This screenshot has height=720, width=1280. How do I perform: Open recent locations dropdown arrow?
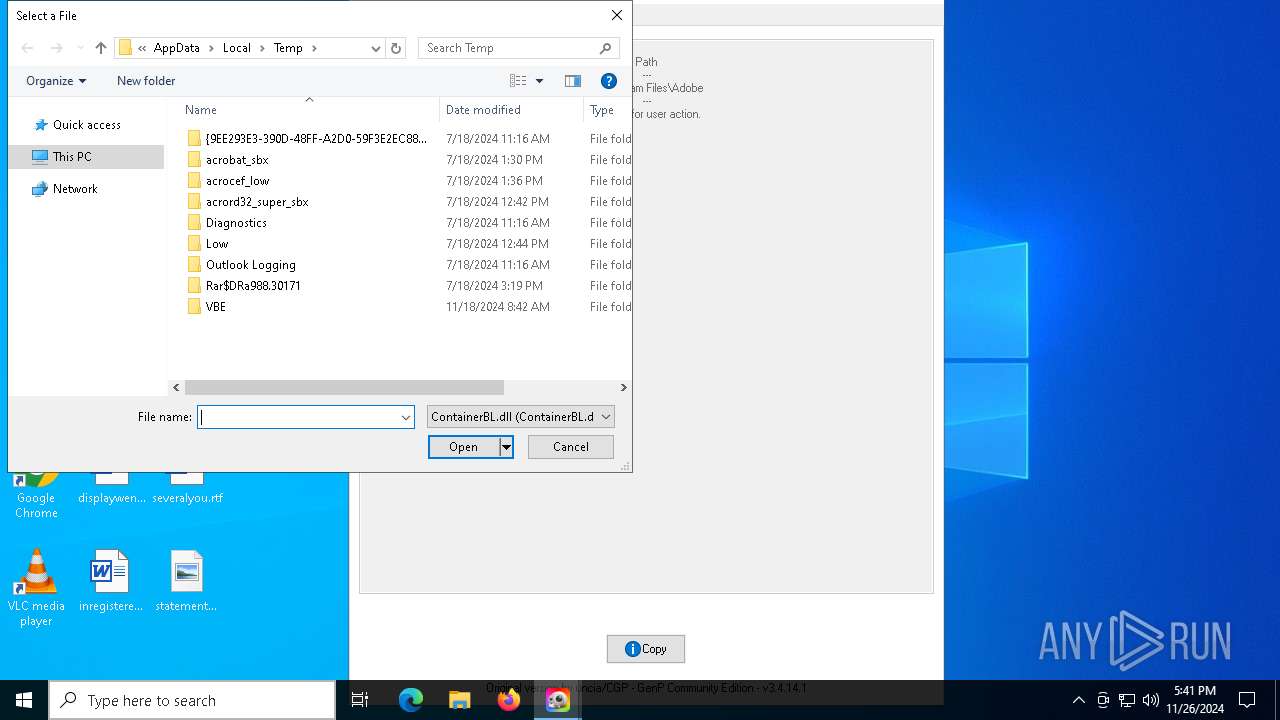80,48
